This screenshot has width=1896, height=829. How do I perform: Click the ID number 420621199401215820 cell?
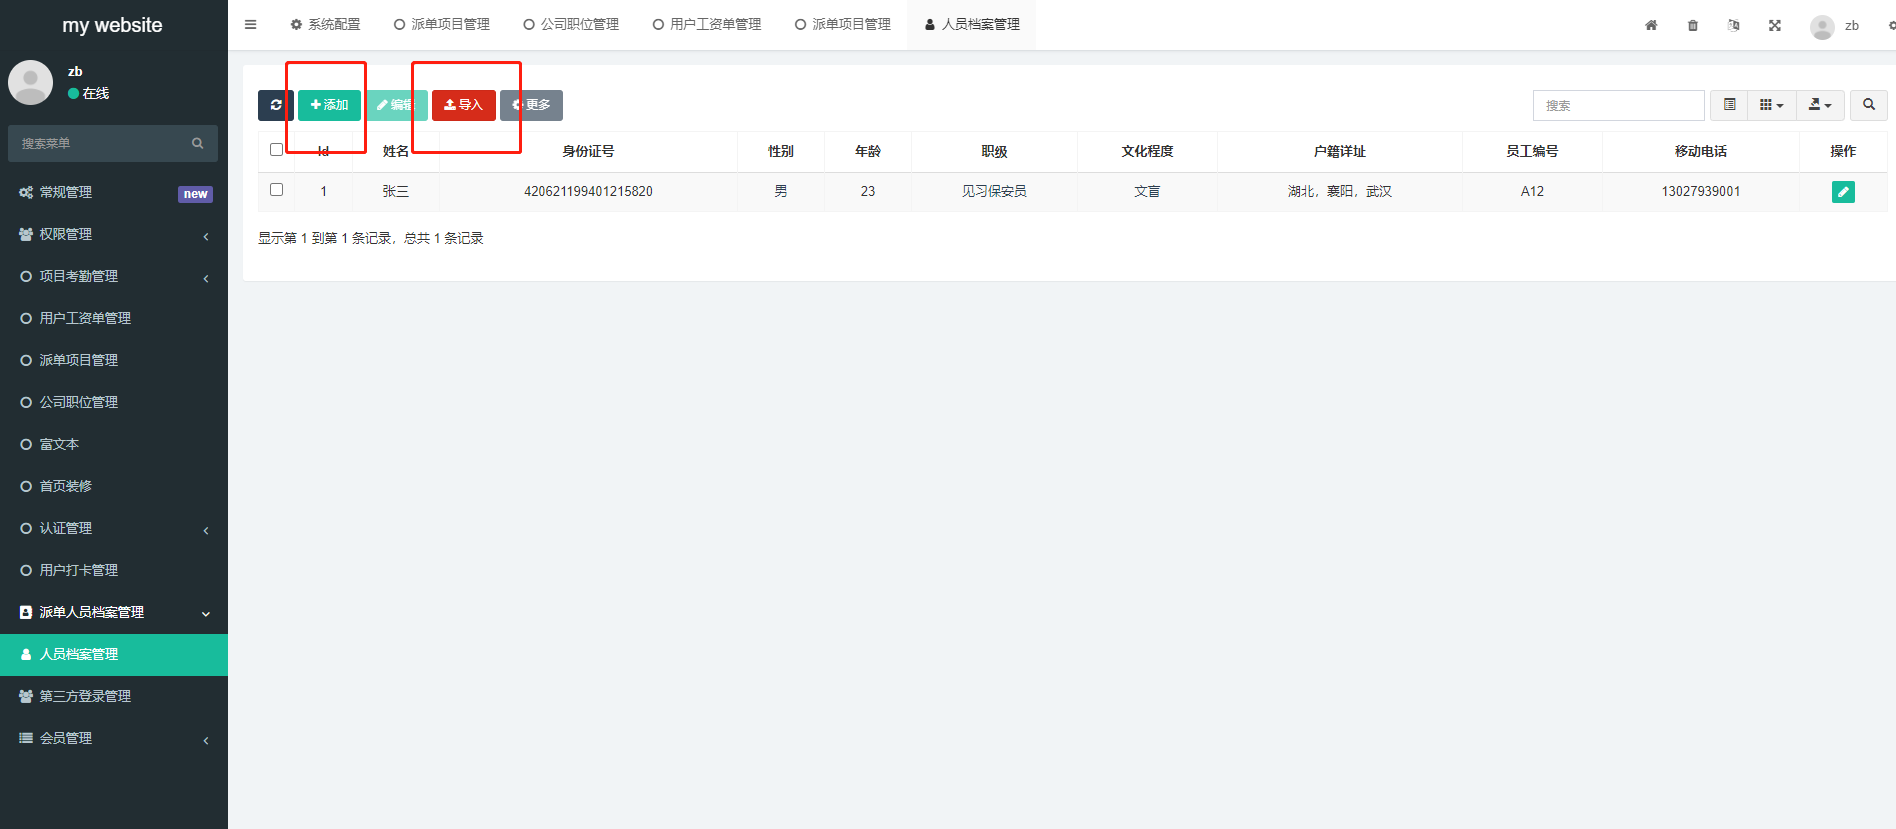click(x=588, y=191)
